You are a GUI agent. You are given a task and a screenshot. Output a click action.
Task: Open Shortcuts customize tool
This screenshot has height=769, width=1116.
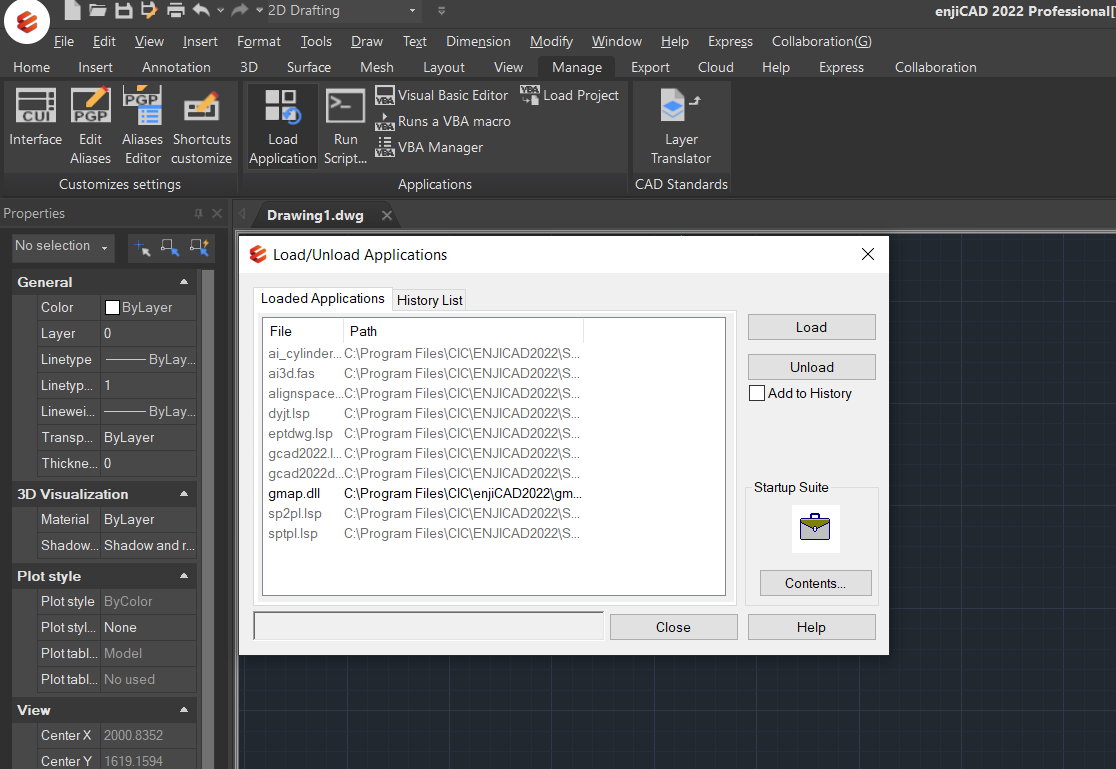click(x=201, y=127)
